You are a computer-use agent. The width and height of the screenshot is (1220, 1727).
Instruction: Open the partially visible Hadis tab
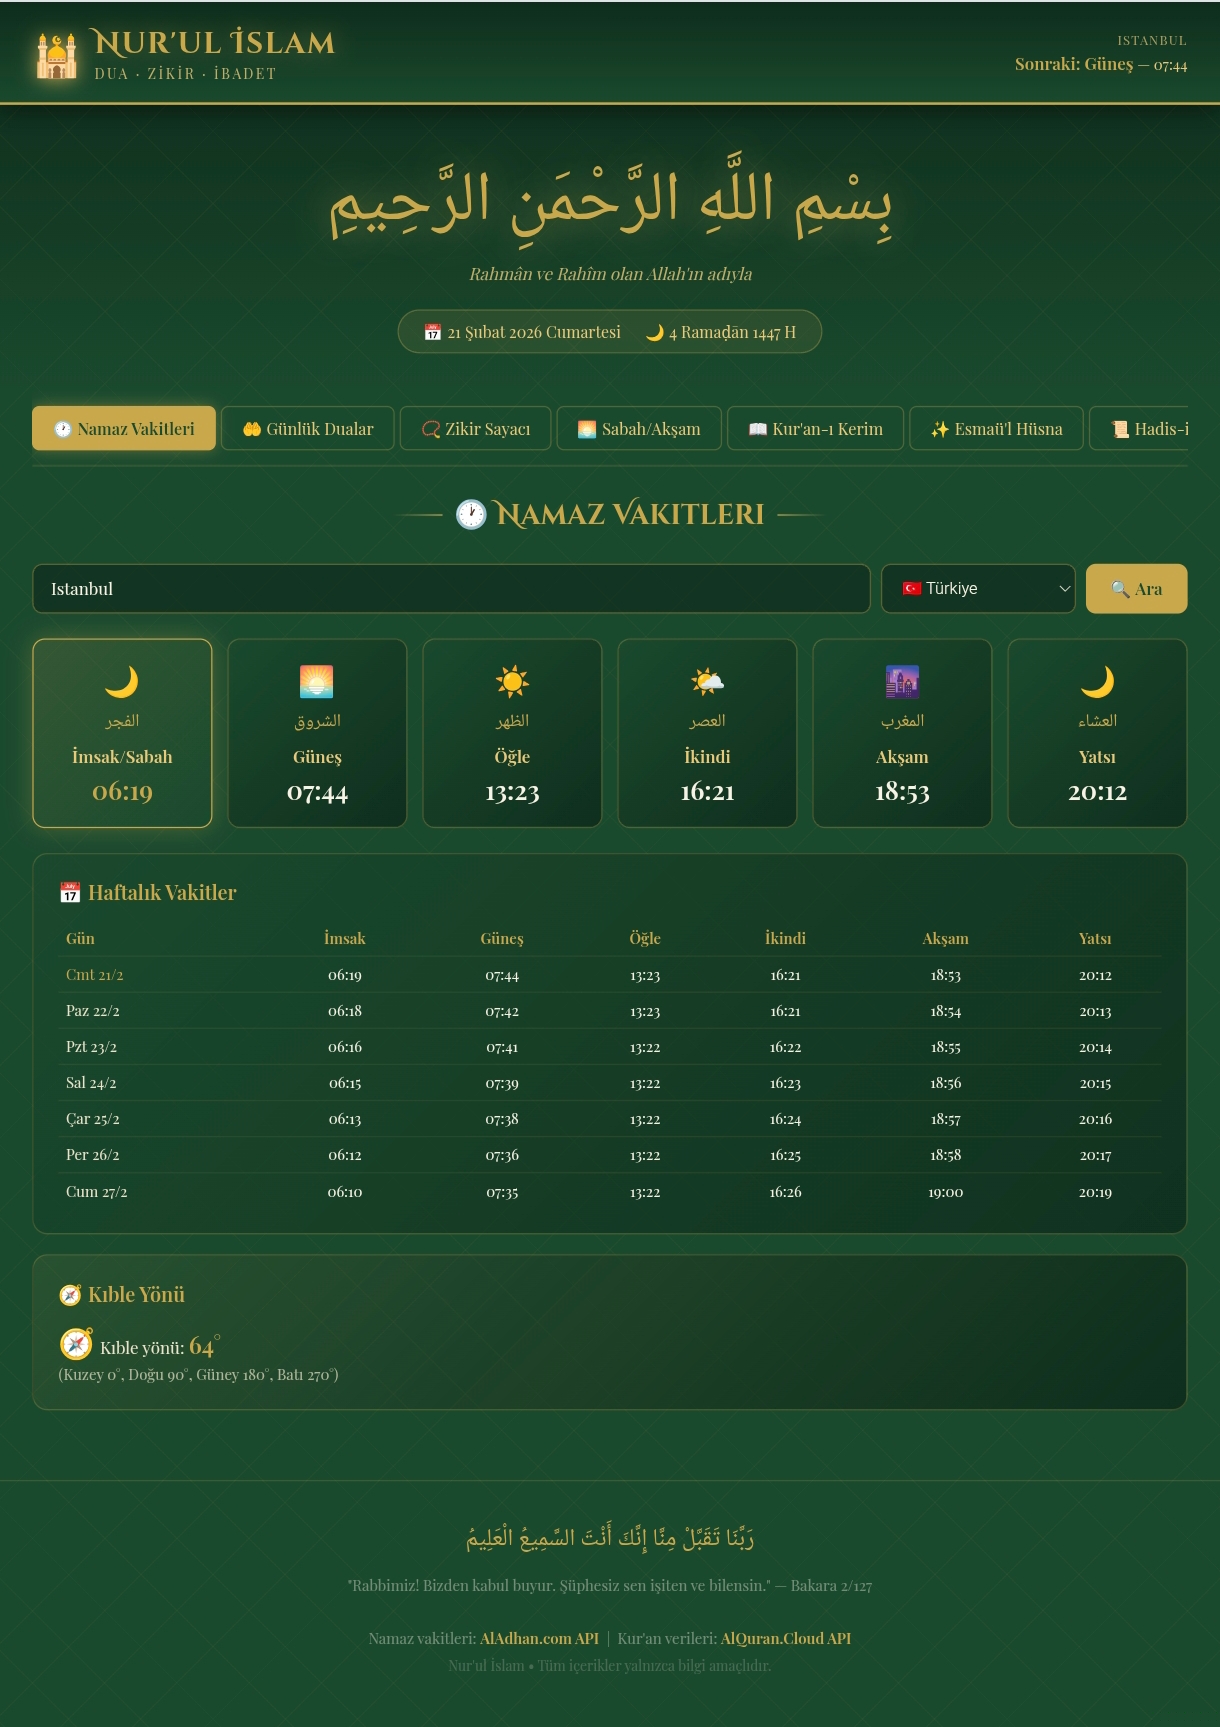pyautogui.click(x=1139, y=428)
